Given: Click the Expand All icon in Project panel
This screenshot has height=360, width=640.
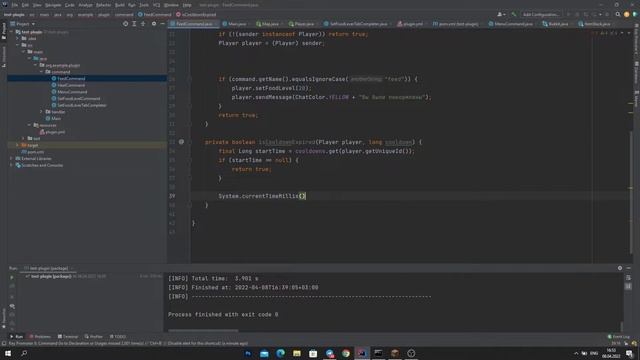Looking at the screenshot, I should point(134,24).
